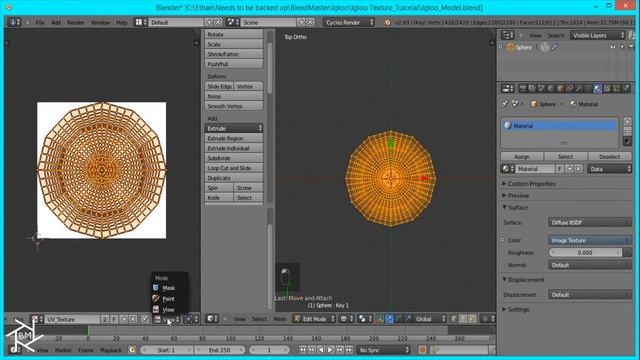This screenshot has width=640, height=360.
Task: Toggle pin icon in properties context
Action: [x=505, y=104]
